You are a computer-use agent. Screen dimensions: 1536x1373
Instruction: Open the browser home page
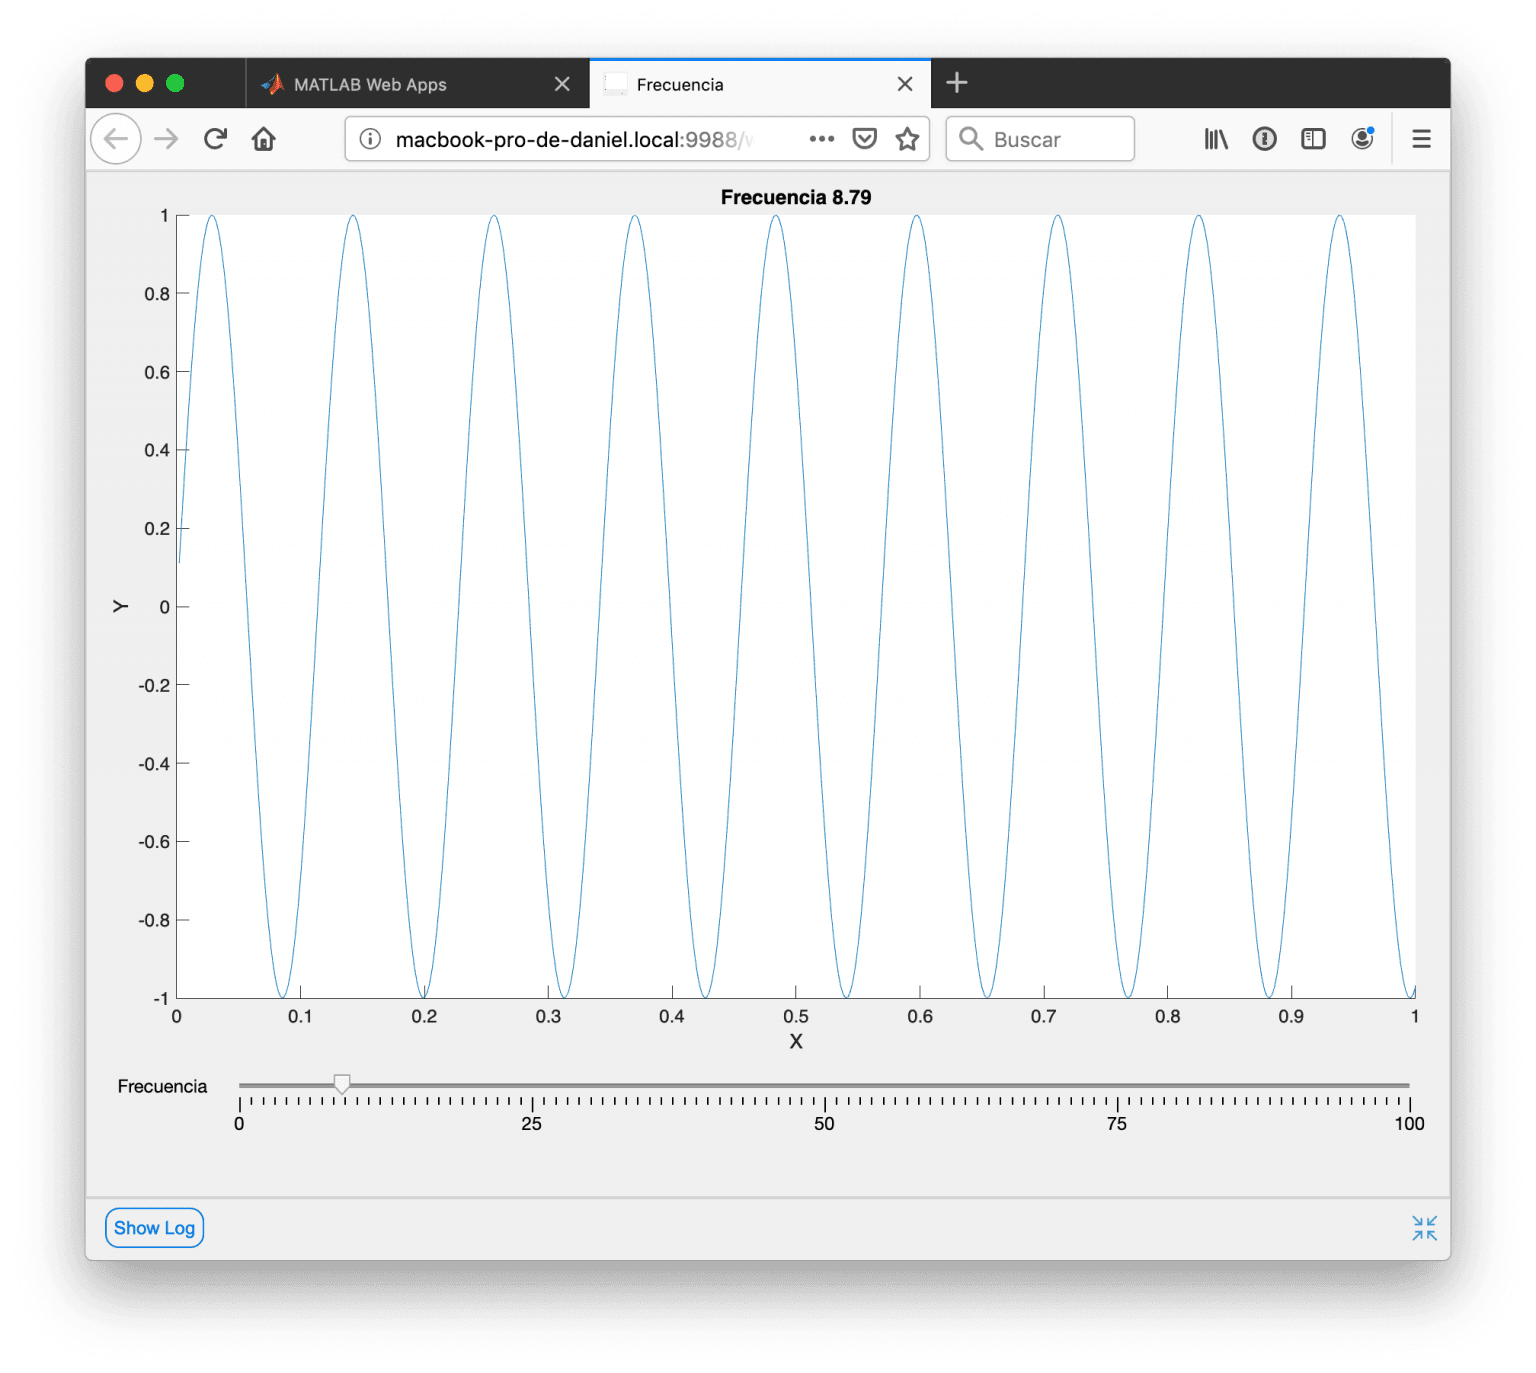point(264,139)
